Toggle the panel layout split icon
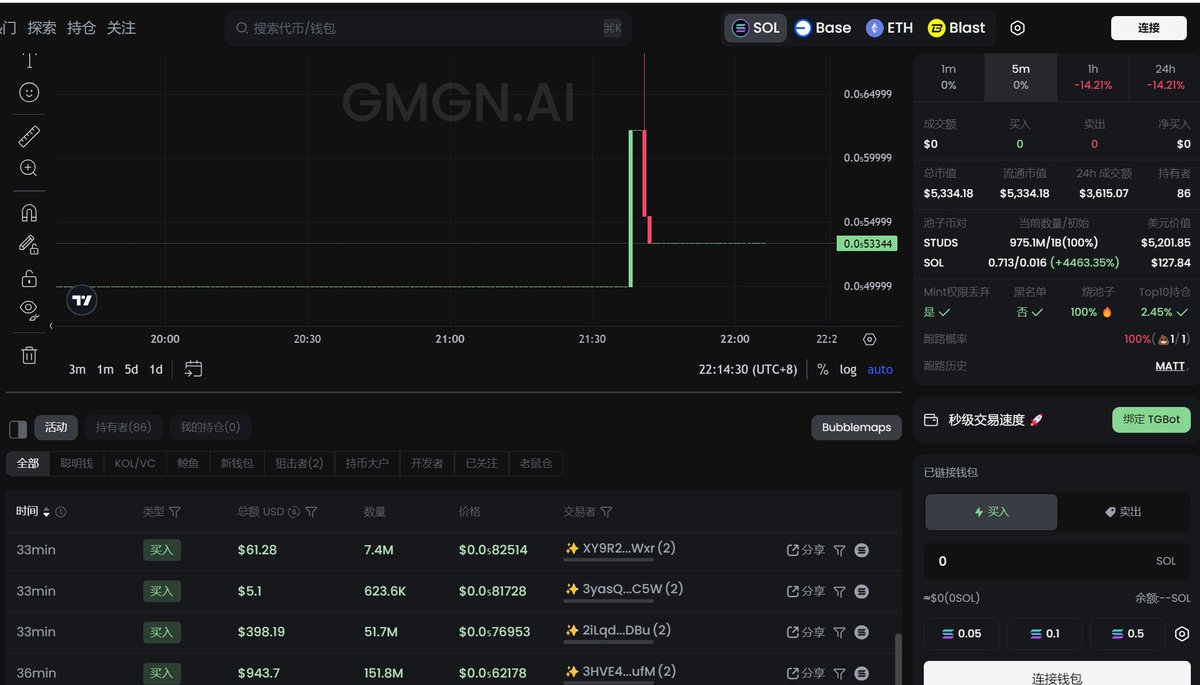The image size is (1200, 685). point(18,428)
